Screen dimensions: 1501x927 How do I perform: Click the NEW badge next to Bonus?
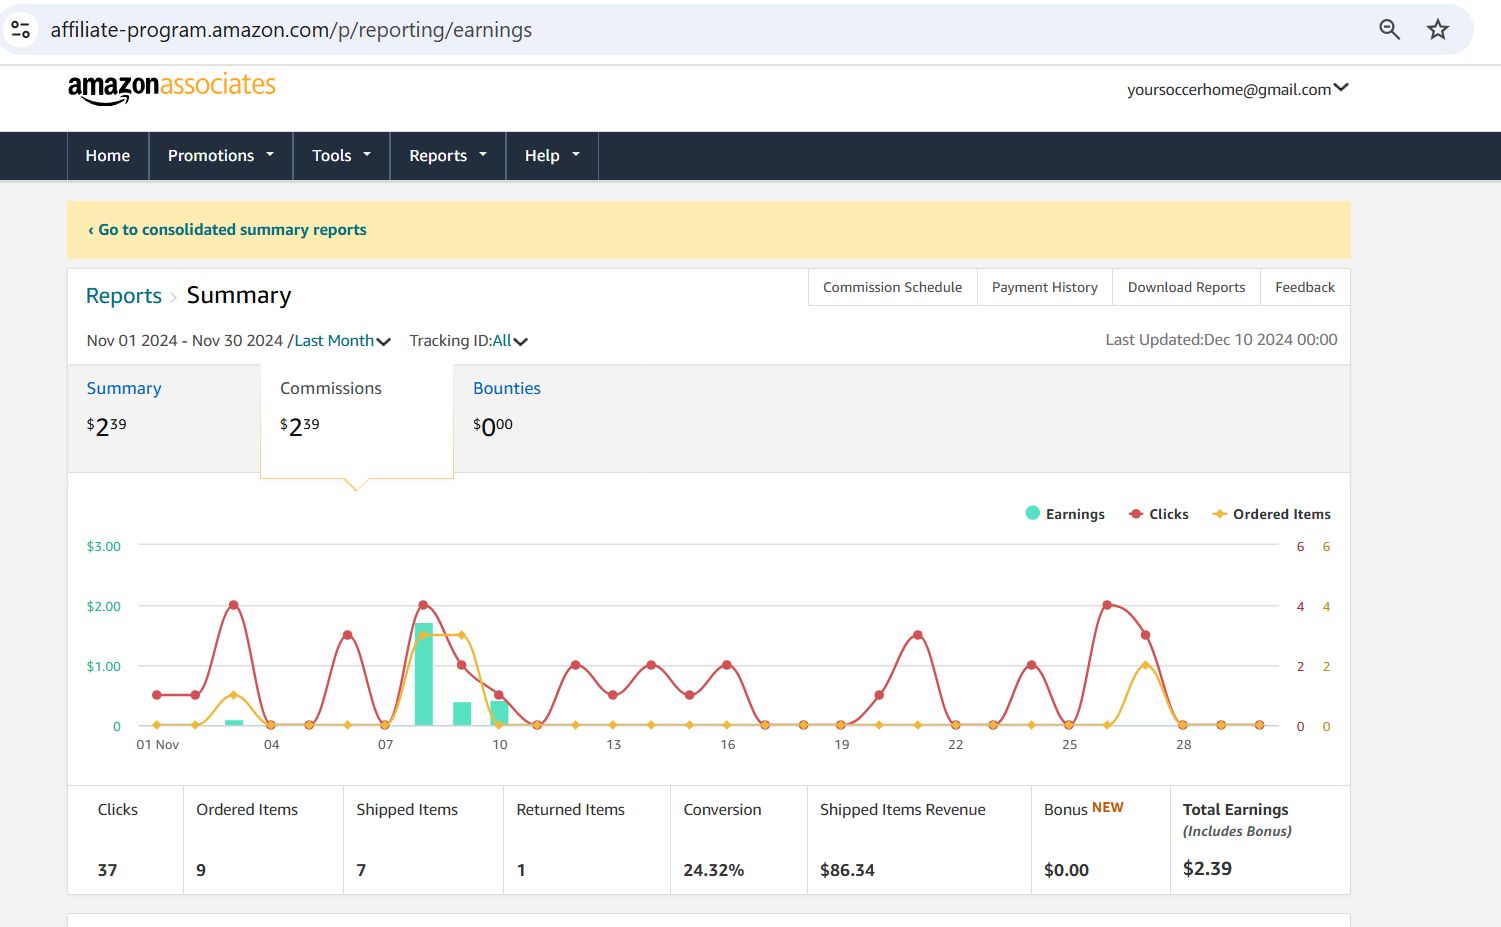coord(1108,807)
